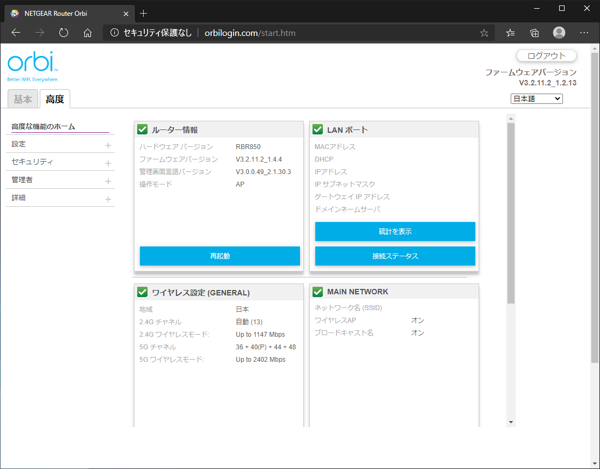Expand the セキュリティ menu section
This screenshot has width=600, height=469.
click(x=108, y=163)
